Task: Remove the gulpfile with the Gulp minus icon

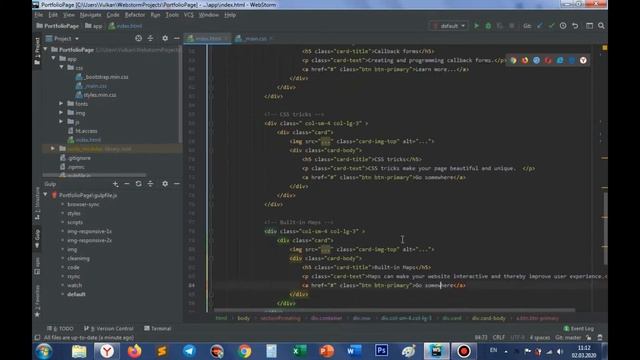Action: click(127, 184)
